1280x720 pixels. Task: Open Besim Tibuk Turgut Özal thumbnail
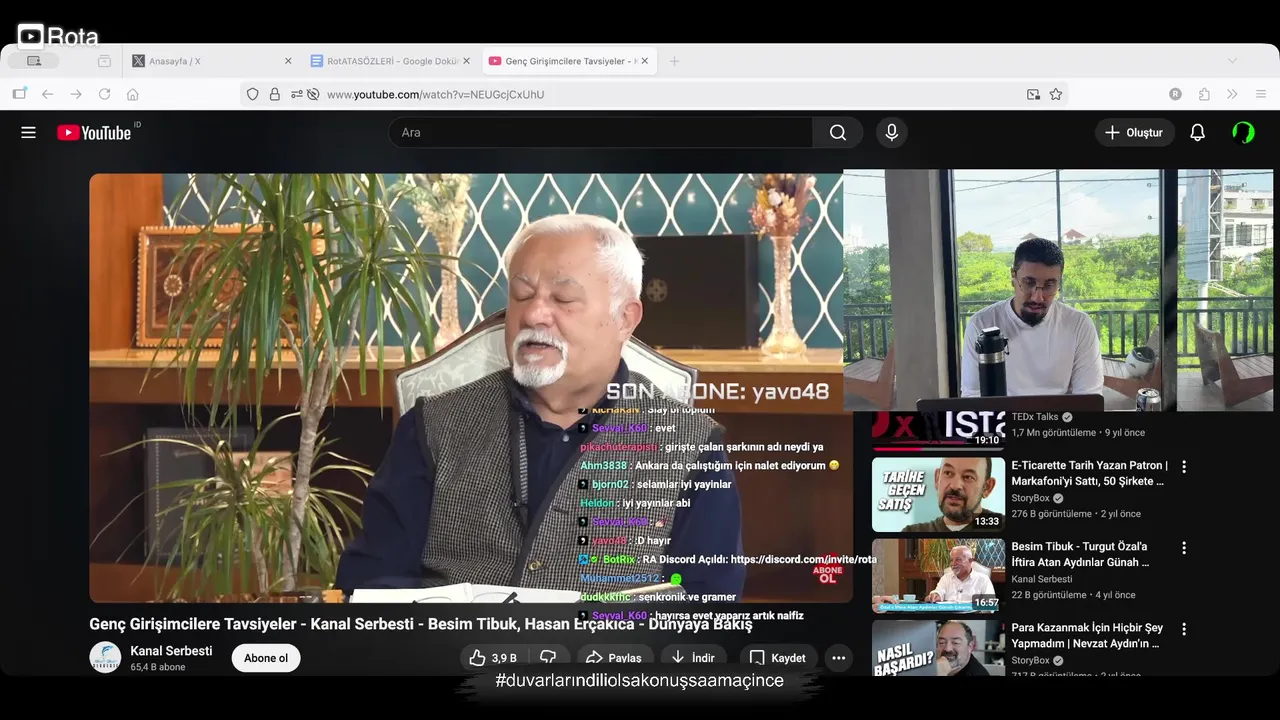click(x=938, y=575)
